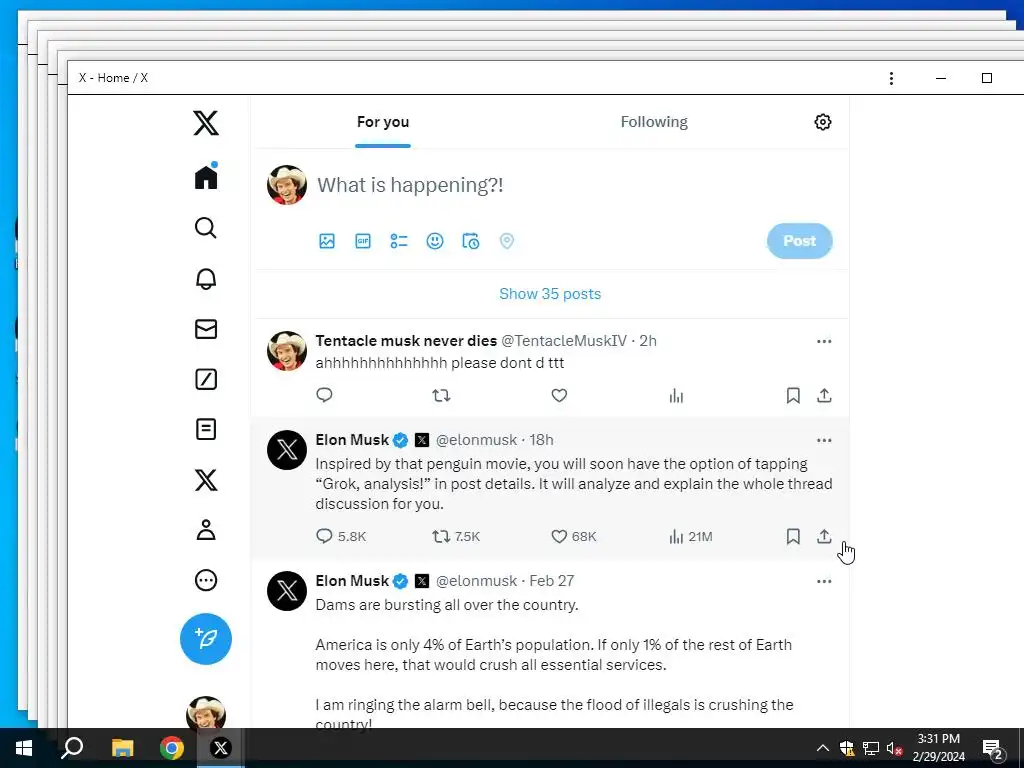View analytics of Tentacle musk's post
The height and width of the screenshot is (768, 1024).
coord(676,396)
